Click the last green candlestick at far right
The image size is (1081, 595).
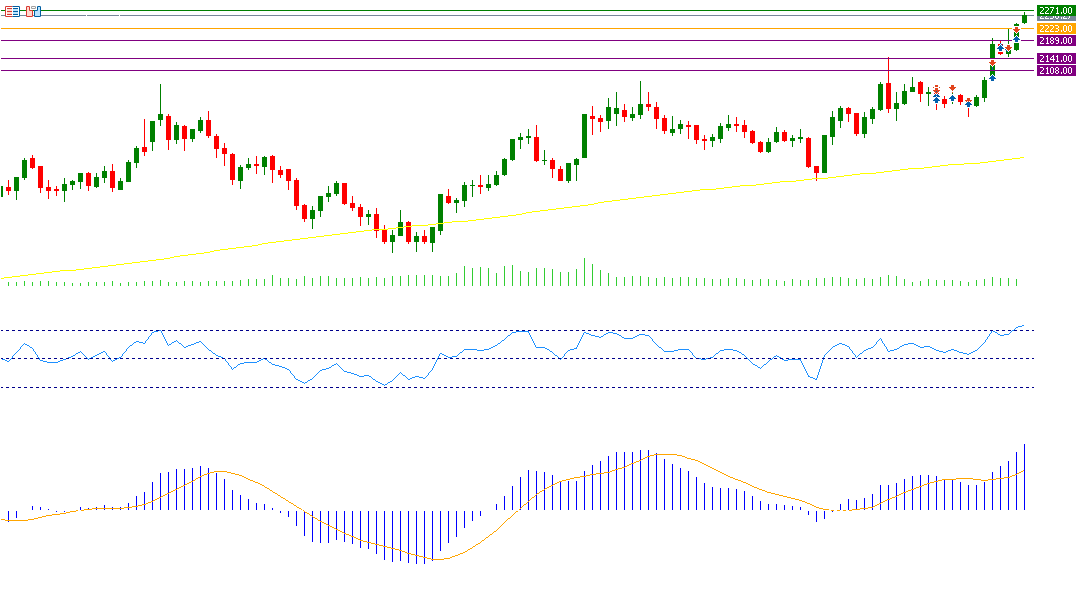click(x=1025, y=17)
